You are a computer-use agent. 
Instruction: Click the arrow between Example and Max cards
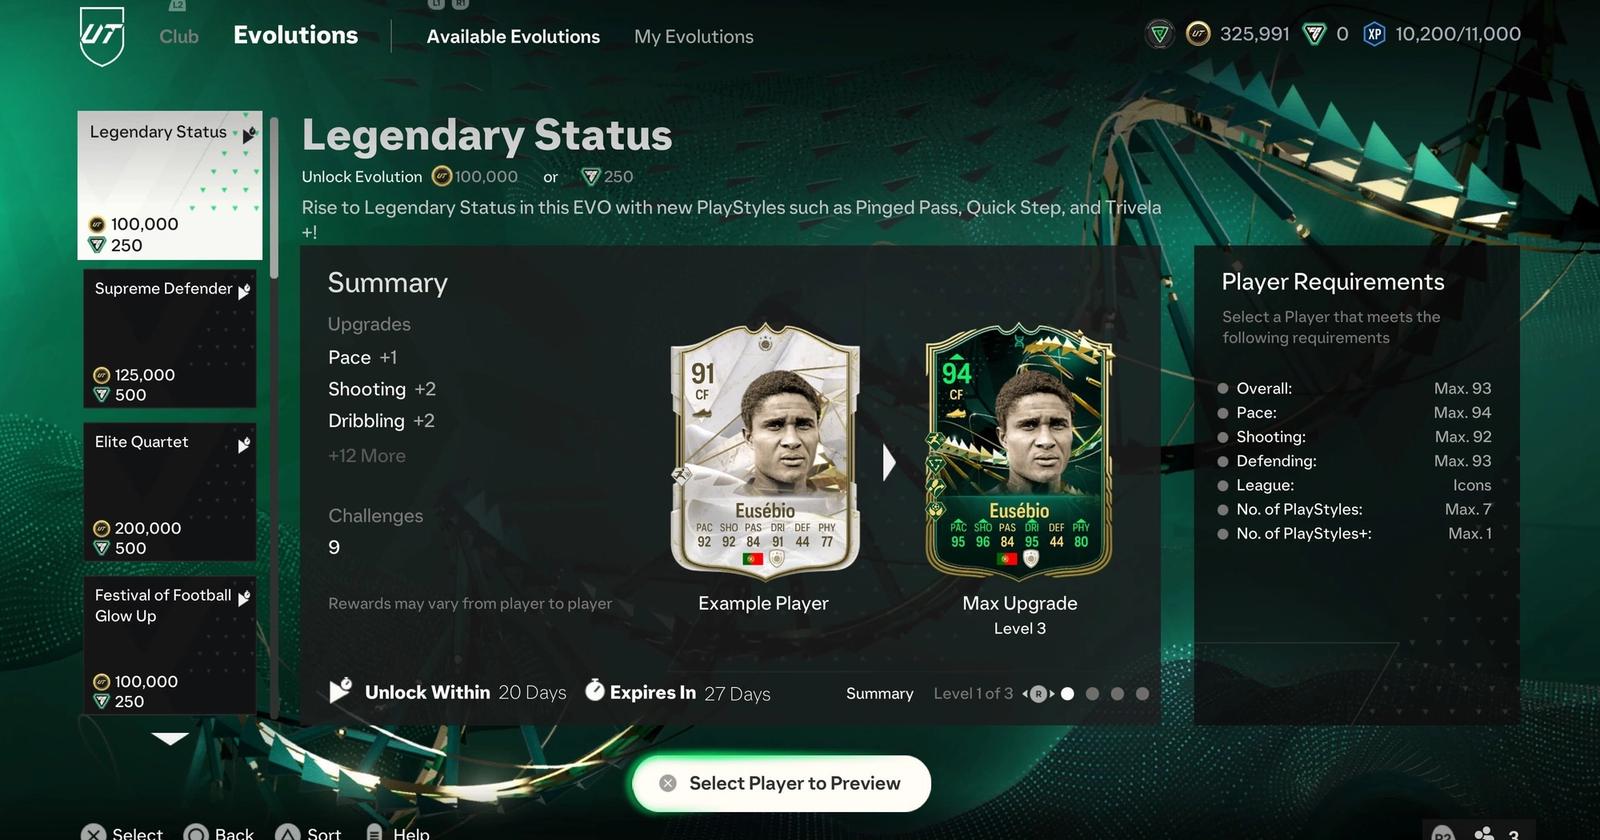(889, 462)
